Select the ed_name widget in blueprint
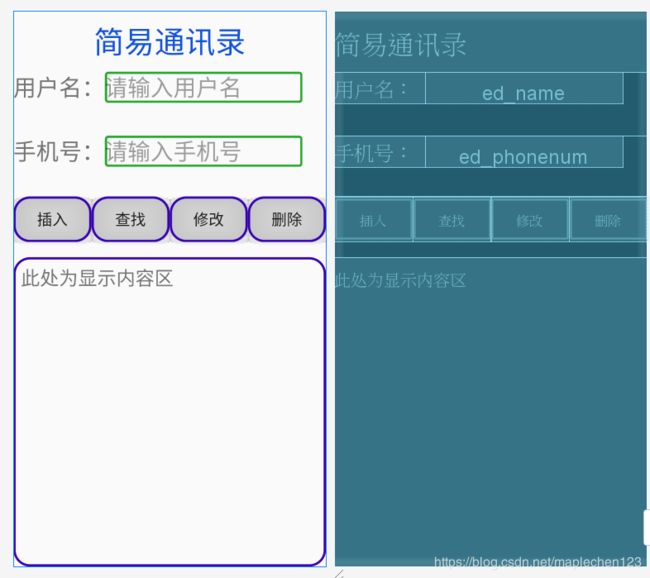The height and width of the screenshot is (578, 650). tap(523, 91)
